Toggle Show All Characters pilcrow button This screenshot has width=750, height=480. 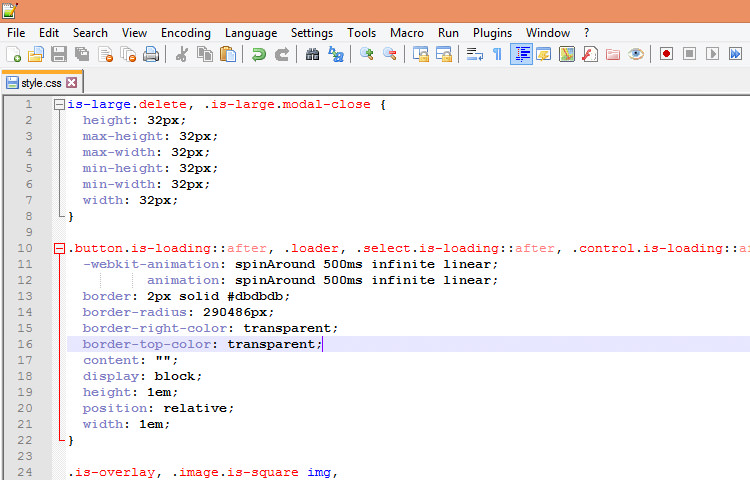click(497, 54)
